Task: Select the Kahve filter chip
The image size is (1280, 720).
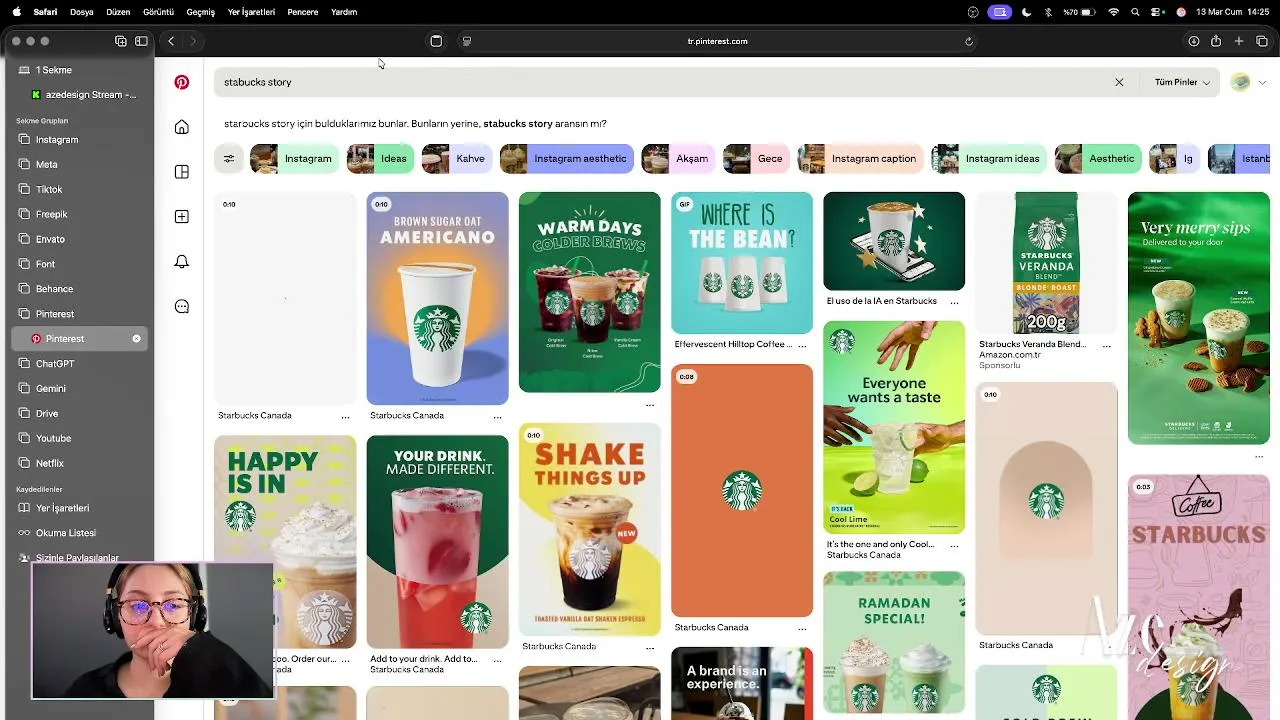Action: pos(457,159)
